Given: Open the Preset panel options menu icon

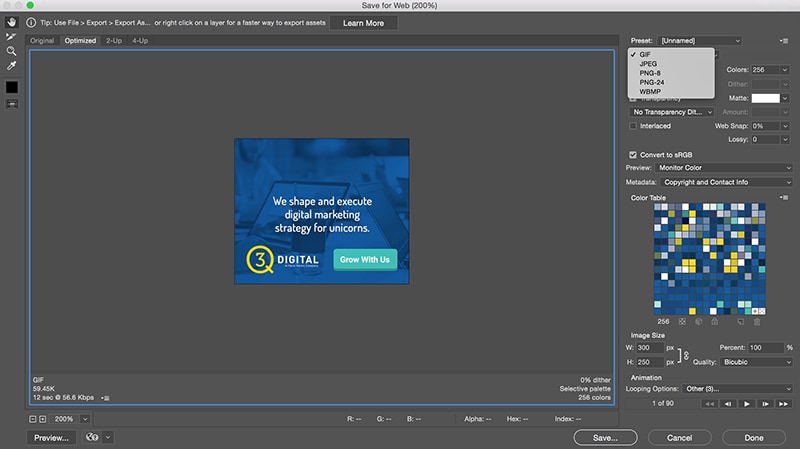Looking at the screenshot, I should pyautogui.click(x=784, y=41).
